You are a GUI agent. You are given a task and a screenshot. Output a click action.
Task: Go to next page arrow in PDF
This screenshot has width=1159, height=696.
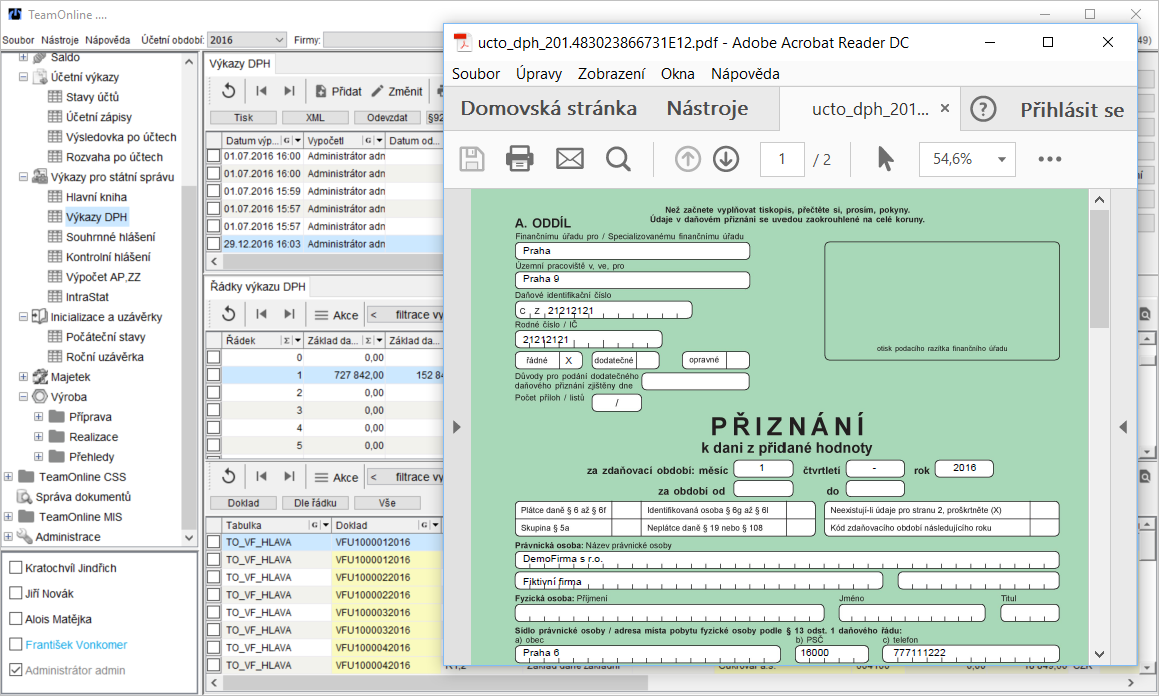click(725, 159)
